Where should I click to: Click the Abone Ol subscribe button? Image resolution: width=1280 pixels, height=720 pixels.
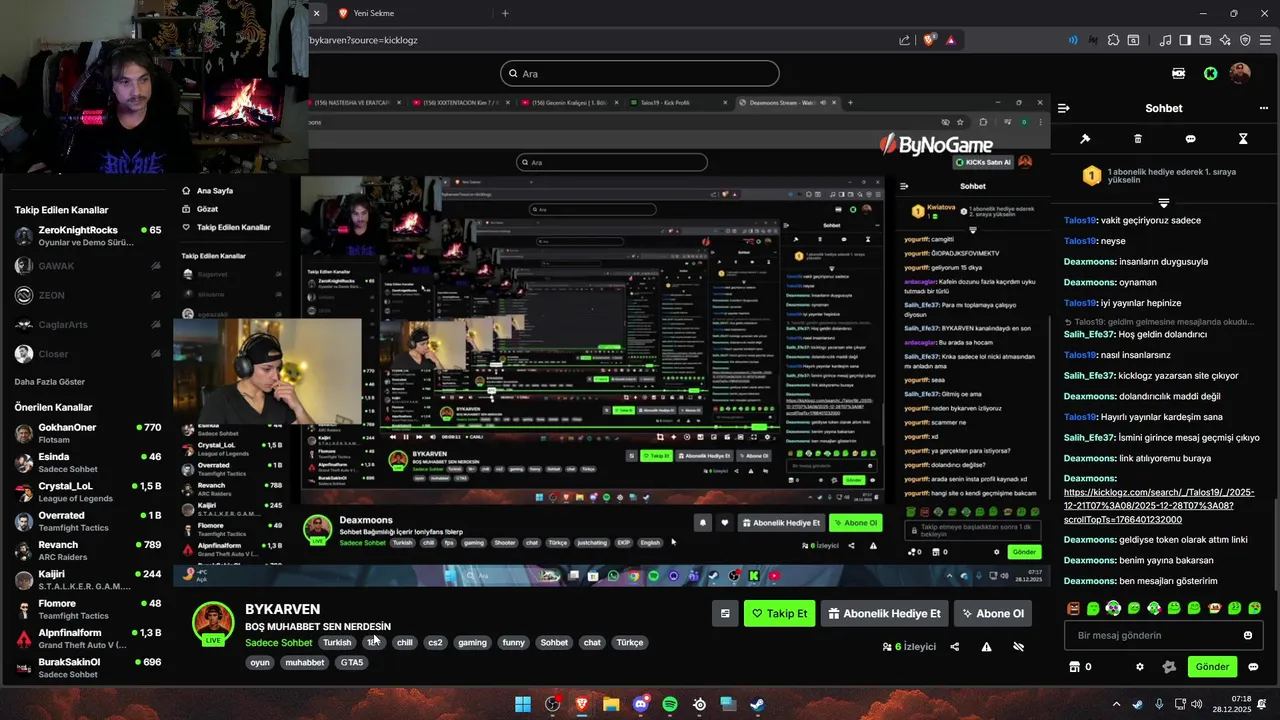[993, 614]
